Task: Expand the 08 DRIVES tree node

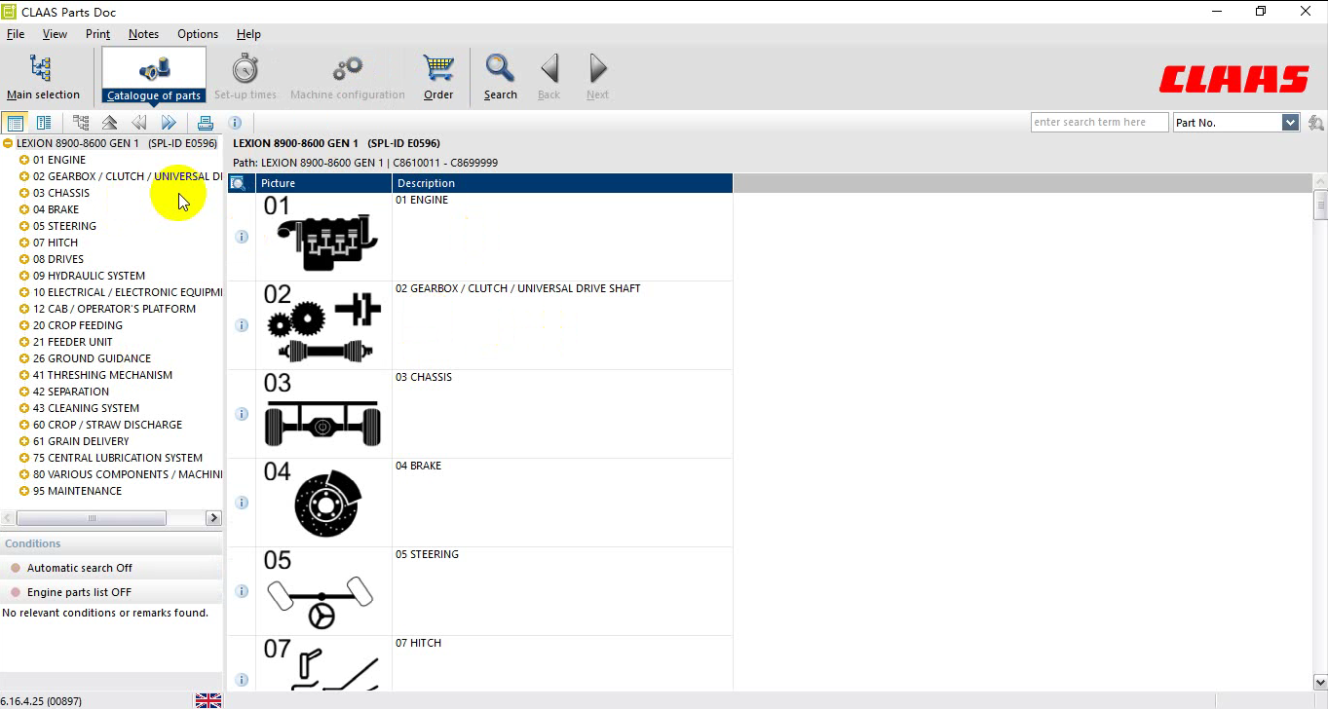Action: click(24, 259)
